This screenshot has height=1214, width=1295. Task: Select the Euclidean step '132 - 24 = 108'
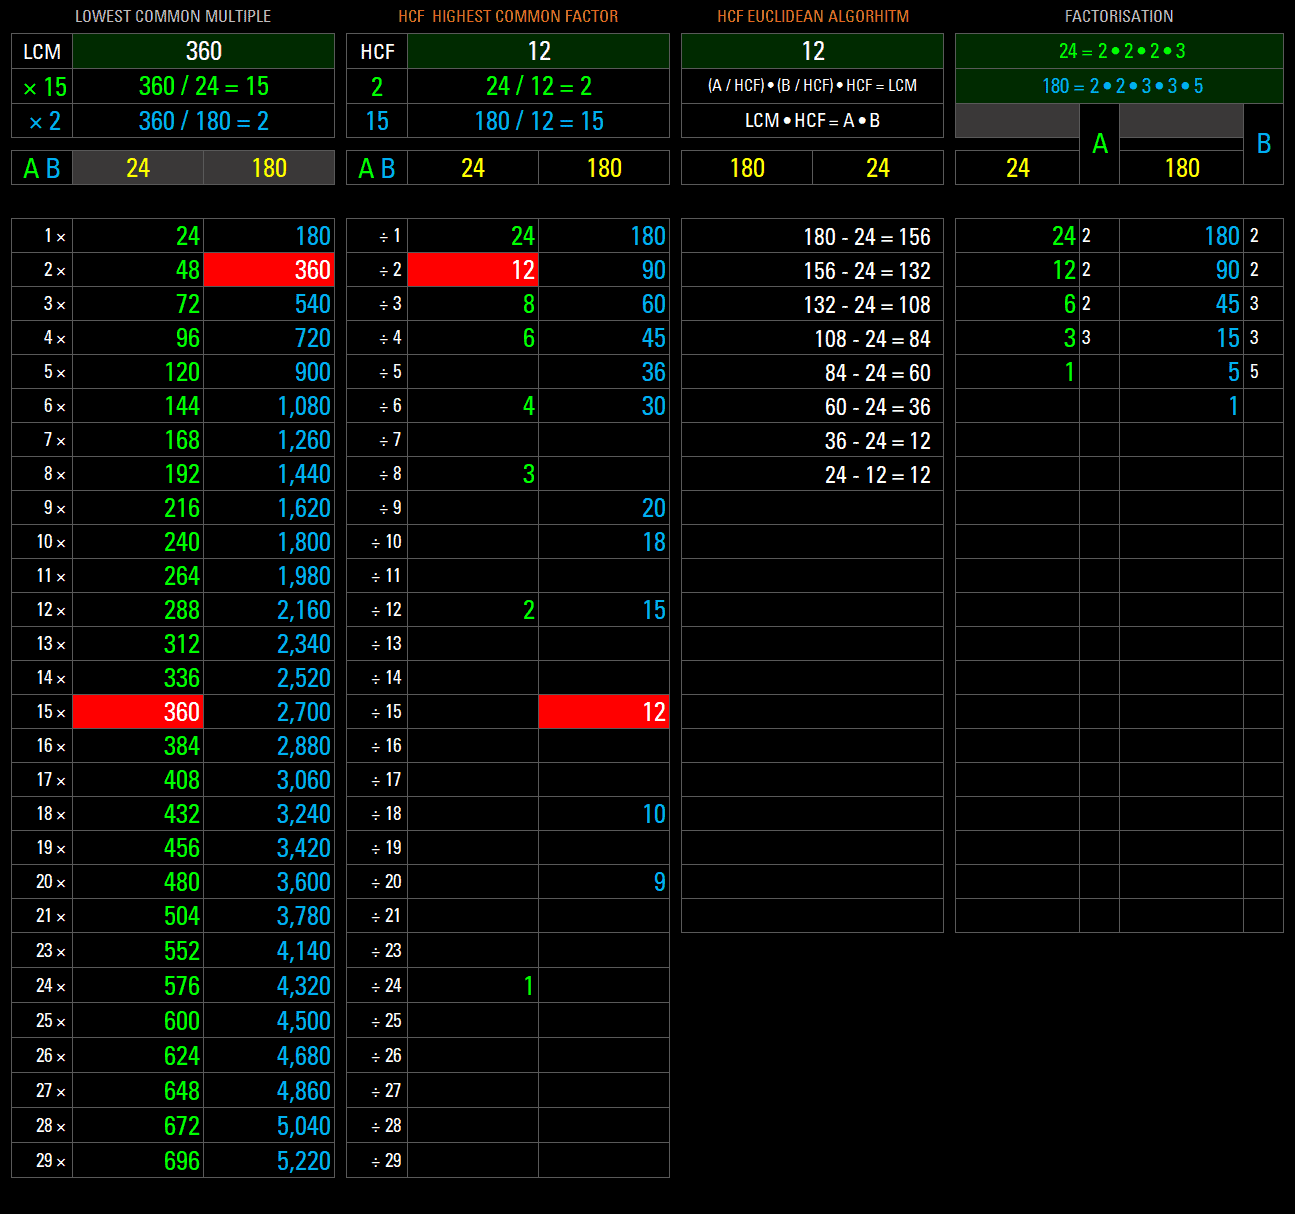click(x=867, y=305)
